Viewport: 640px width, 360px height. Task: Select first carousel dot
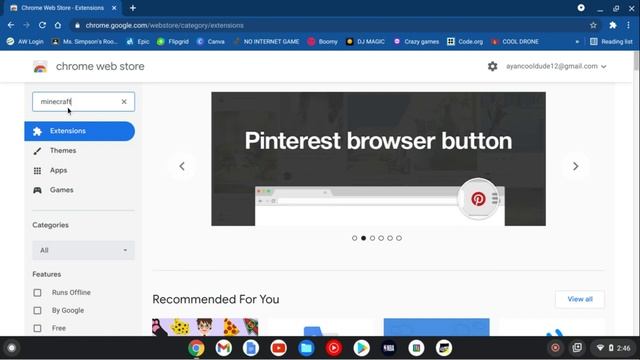coord(354,238)
